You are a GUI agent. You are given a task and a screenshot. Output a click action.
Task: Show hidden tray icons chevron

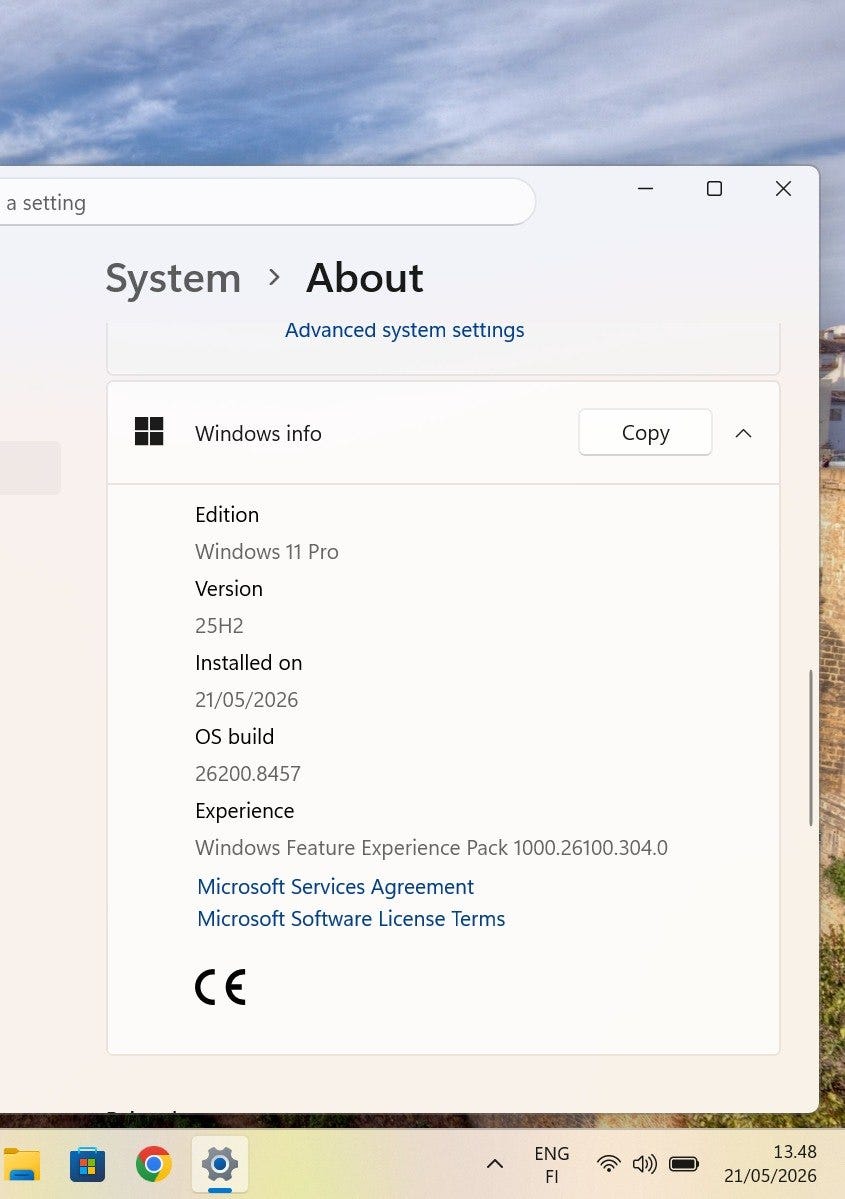click(x=495, y=1165)
